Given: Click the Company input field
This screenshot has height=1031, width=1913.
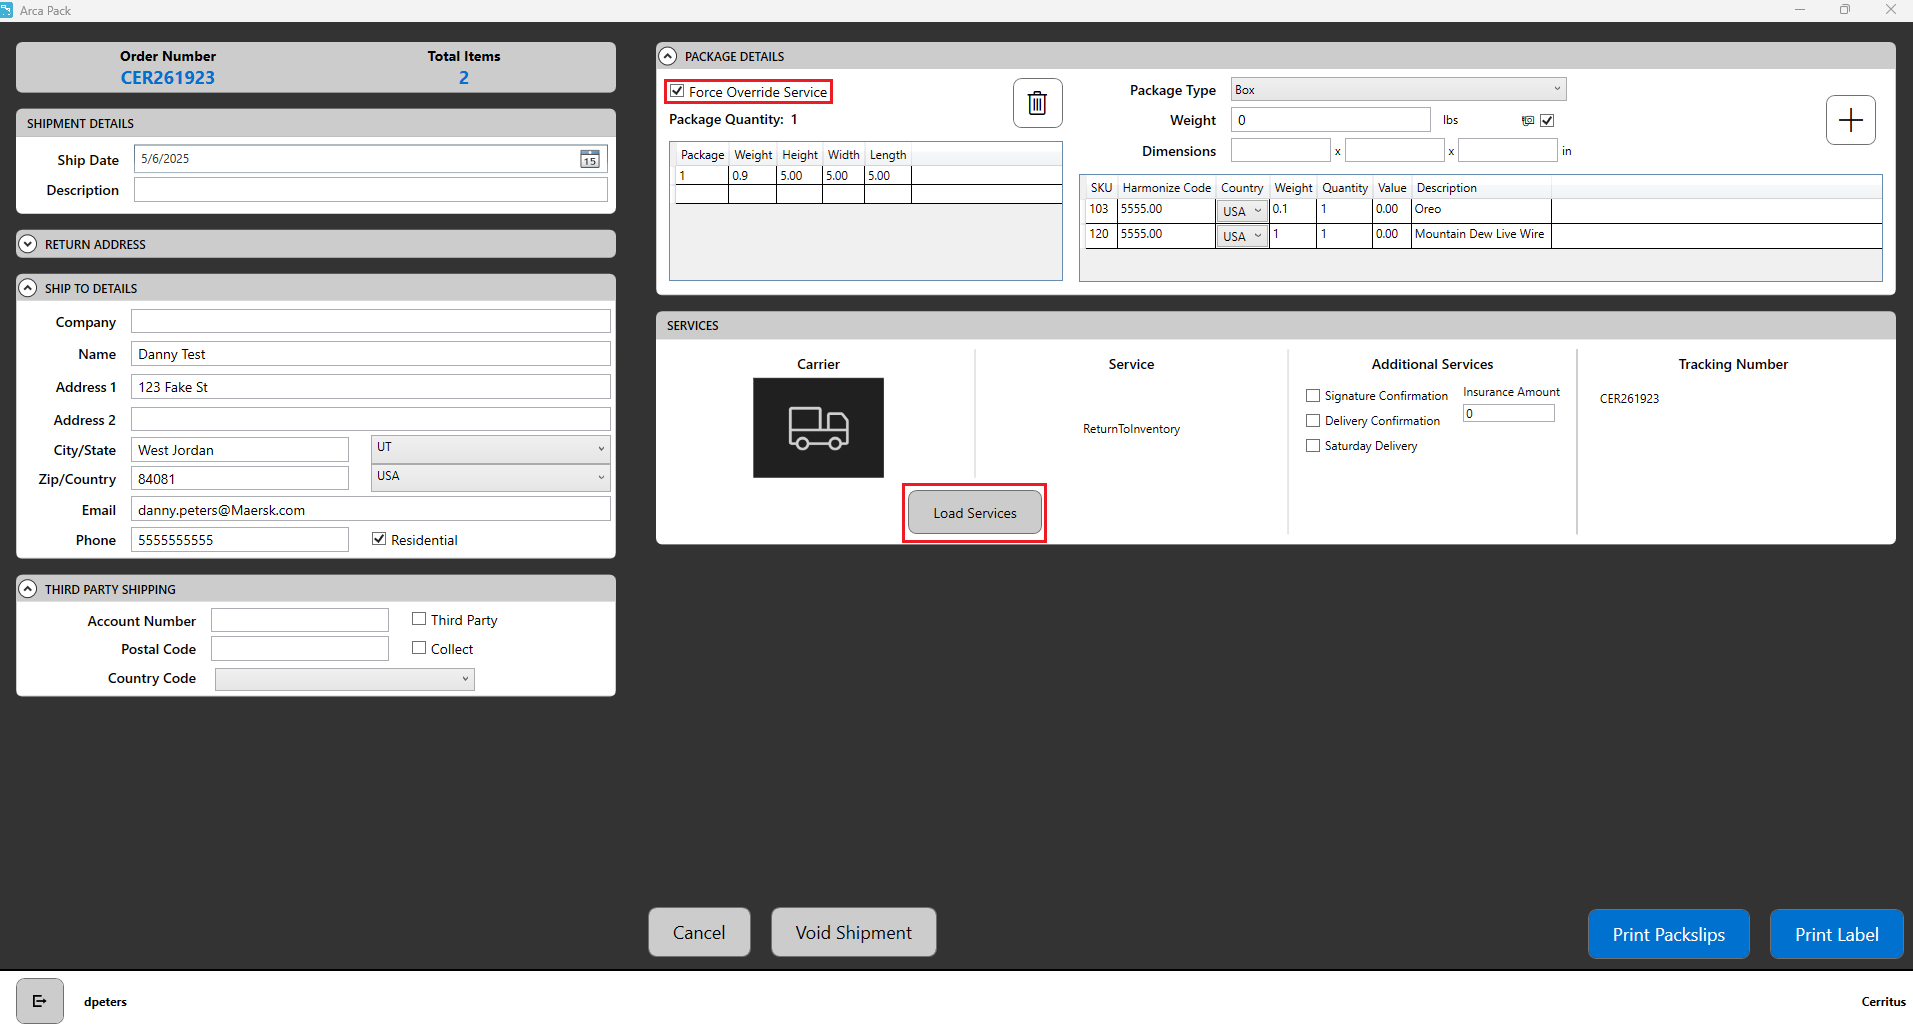Looking at the screenshot, I should (x=371, y=321).
